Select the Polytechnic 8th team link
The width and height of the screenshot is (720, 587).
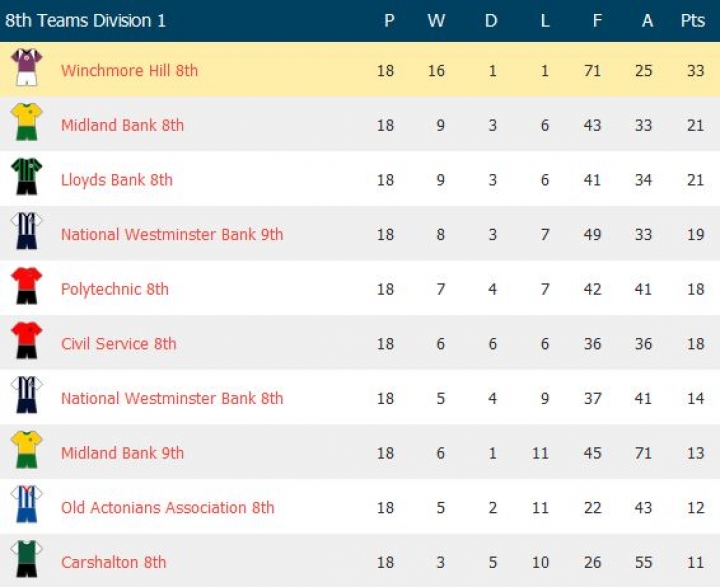[x=114, y=289]
